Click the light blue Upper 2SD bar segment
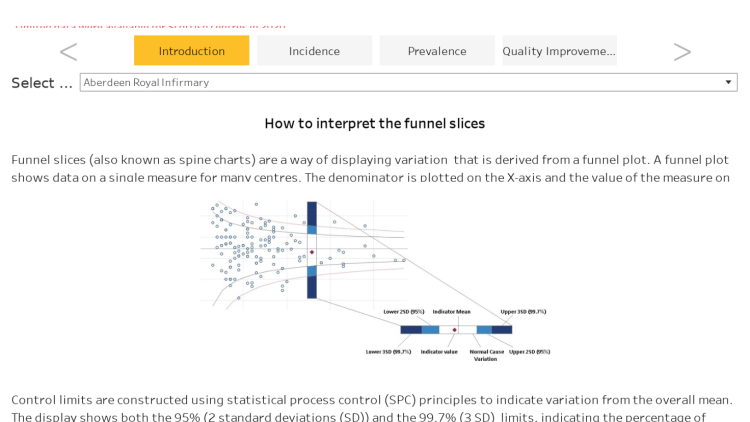 pyautogui.click(x=485, y=330)
